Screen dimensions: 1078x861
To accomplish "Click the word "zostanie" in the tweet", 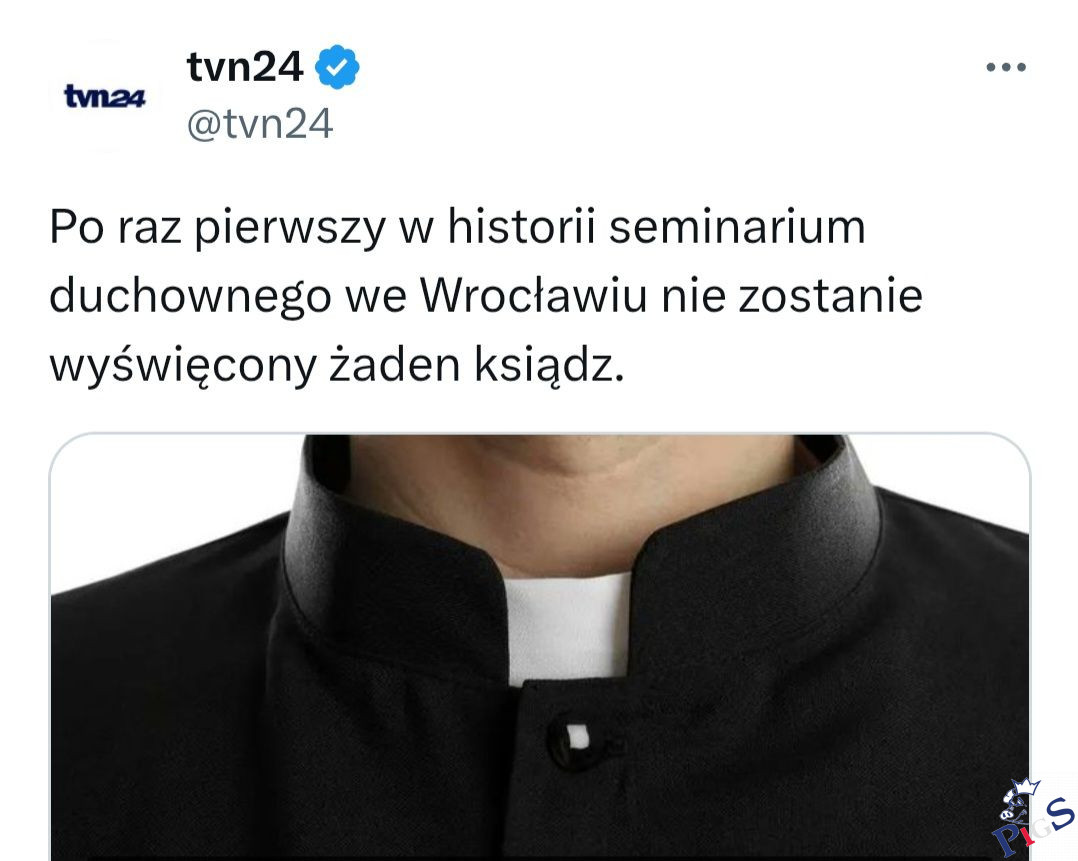I will tap(830, 296).
